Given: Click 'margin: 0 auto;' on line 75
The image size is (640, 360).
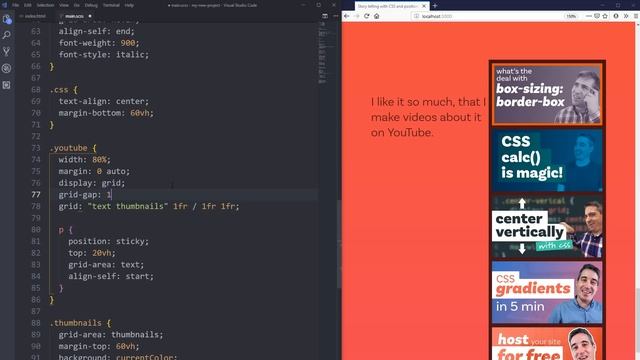Looking at the screenshot, I should (94, 171).
